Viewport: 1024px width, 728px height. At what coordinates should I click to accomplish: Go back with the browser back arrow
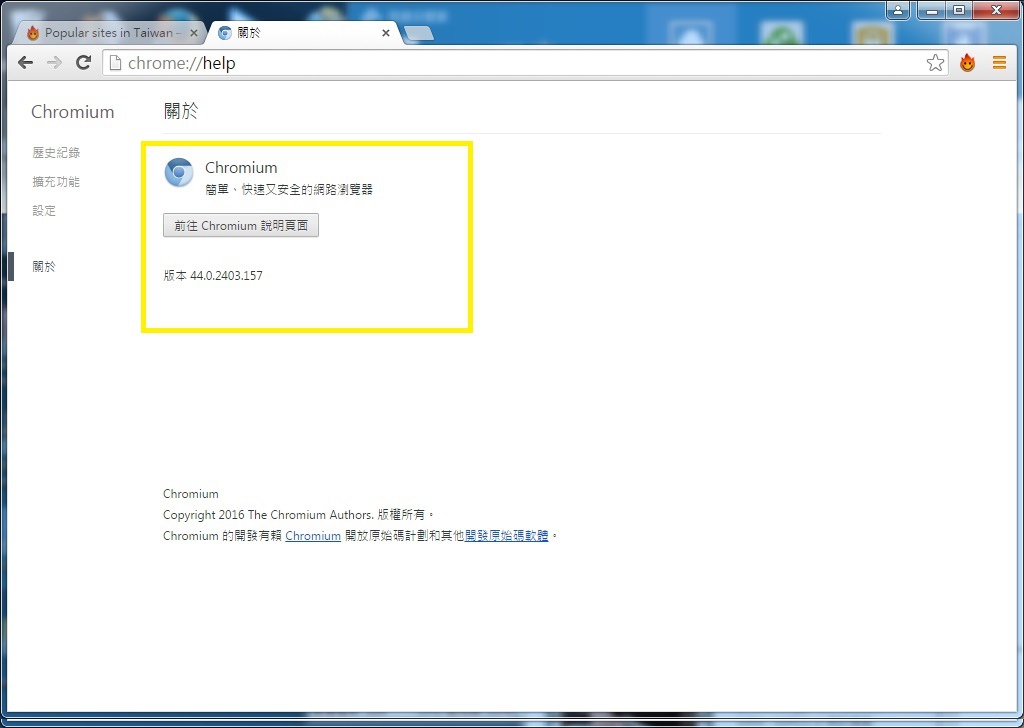(x=25, y=63)
